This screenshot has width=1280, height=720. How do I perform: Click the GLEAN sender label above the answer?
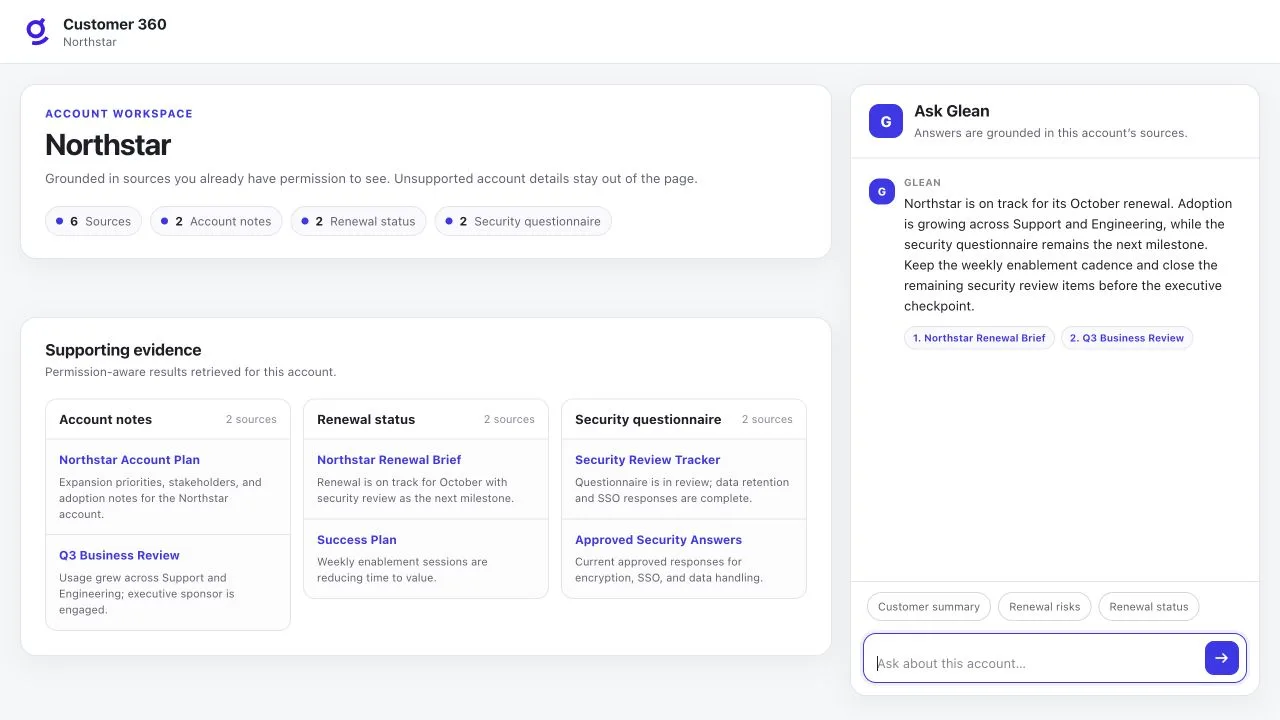click(x=922, y=183)
